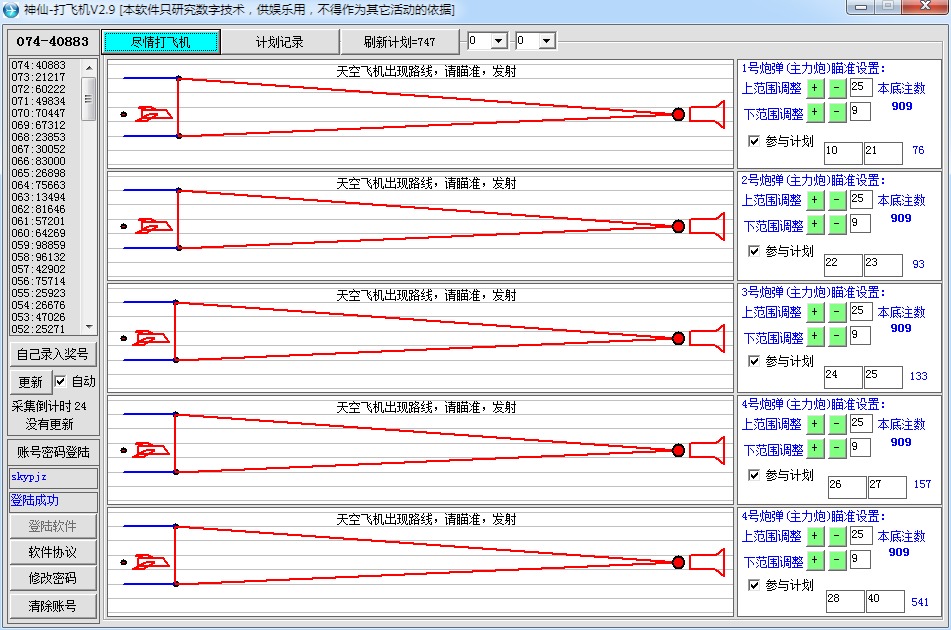Click minus for last cannon lower range
The height and width of the screenshot is (630, 951).
(x=838, y=561)
